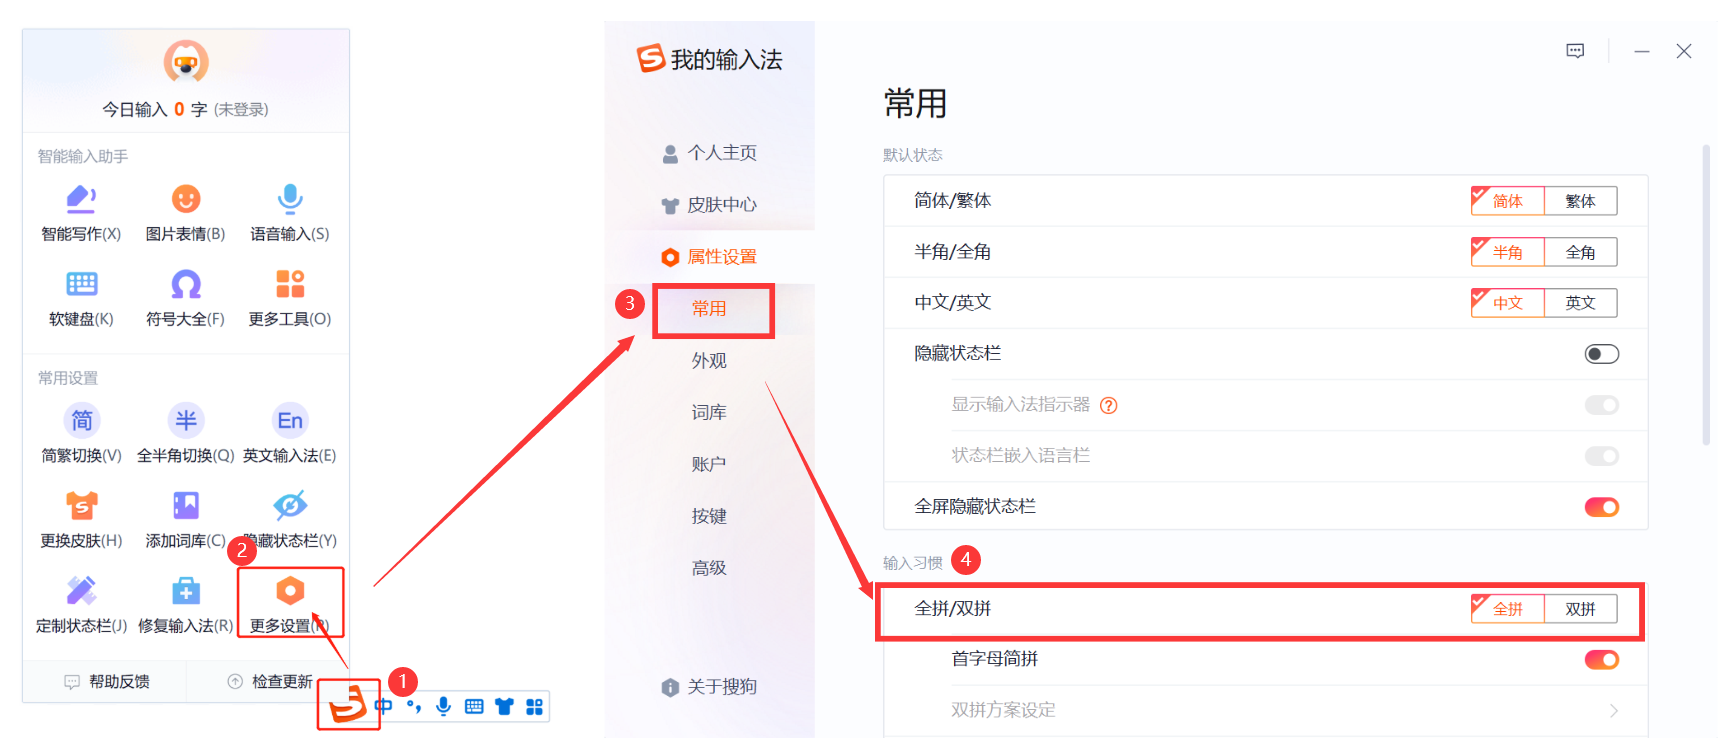Open the 软键盘 soft keyboard
1730x749 pixels.
[x=81, y=285]
